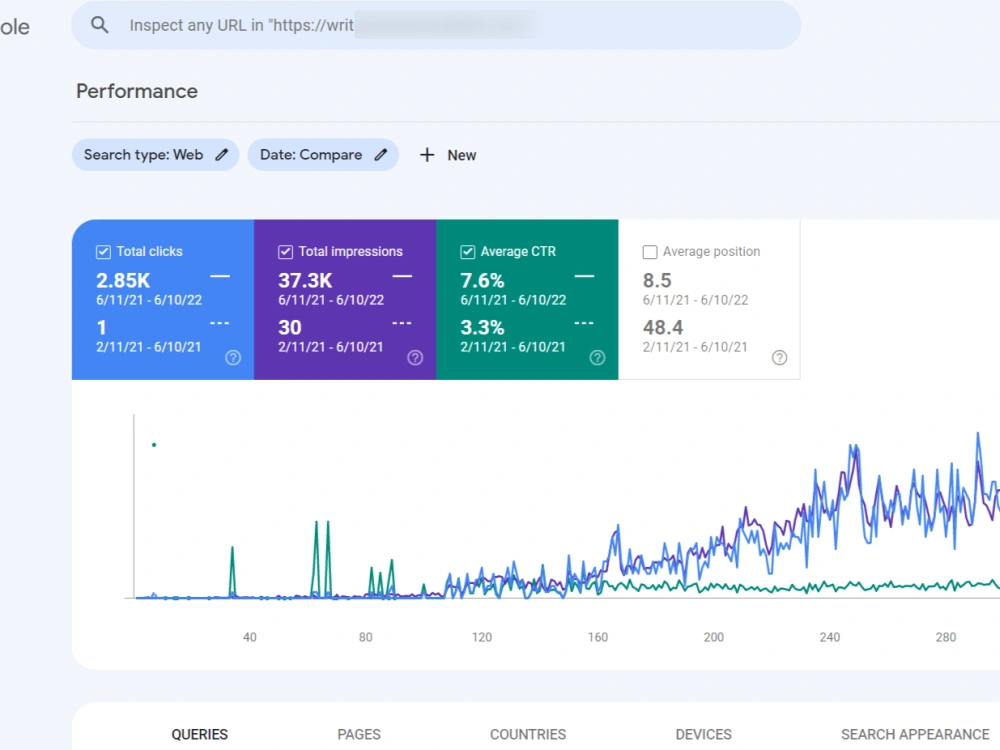Click the 2.85K total clicks value

(123, 281)
